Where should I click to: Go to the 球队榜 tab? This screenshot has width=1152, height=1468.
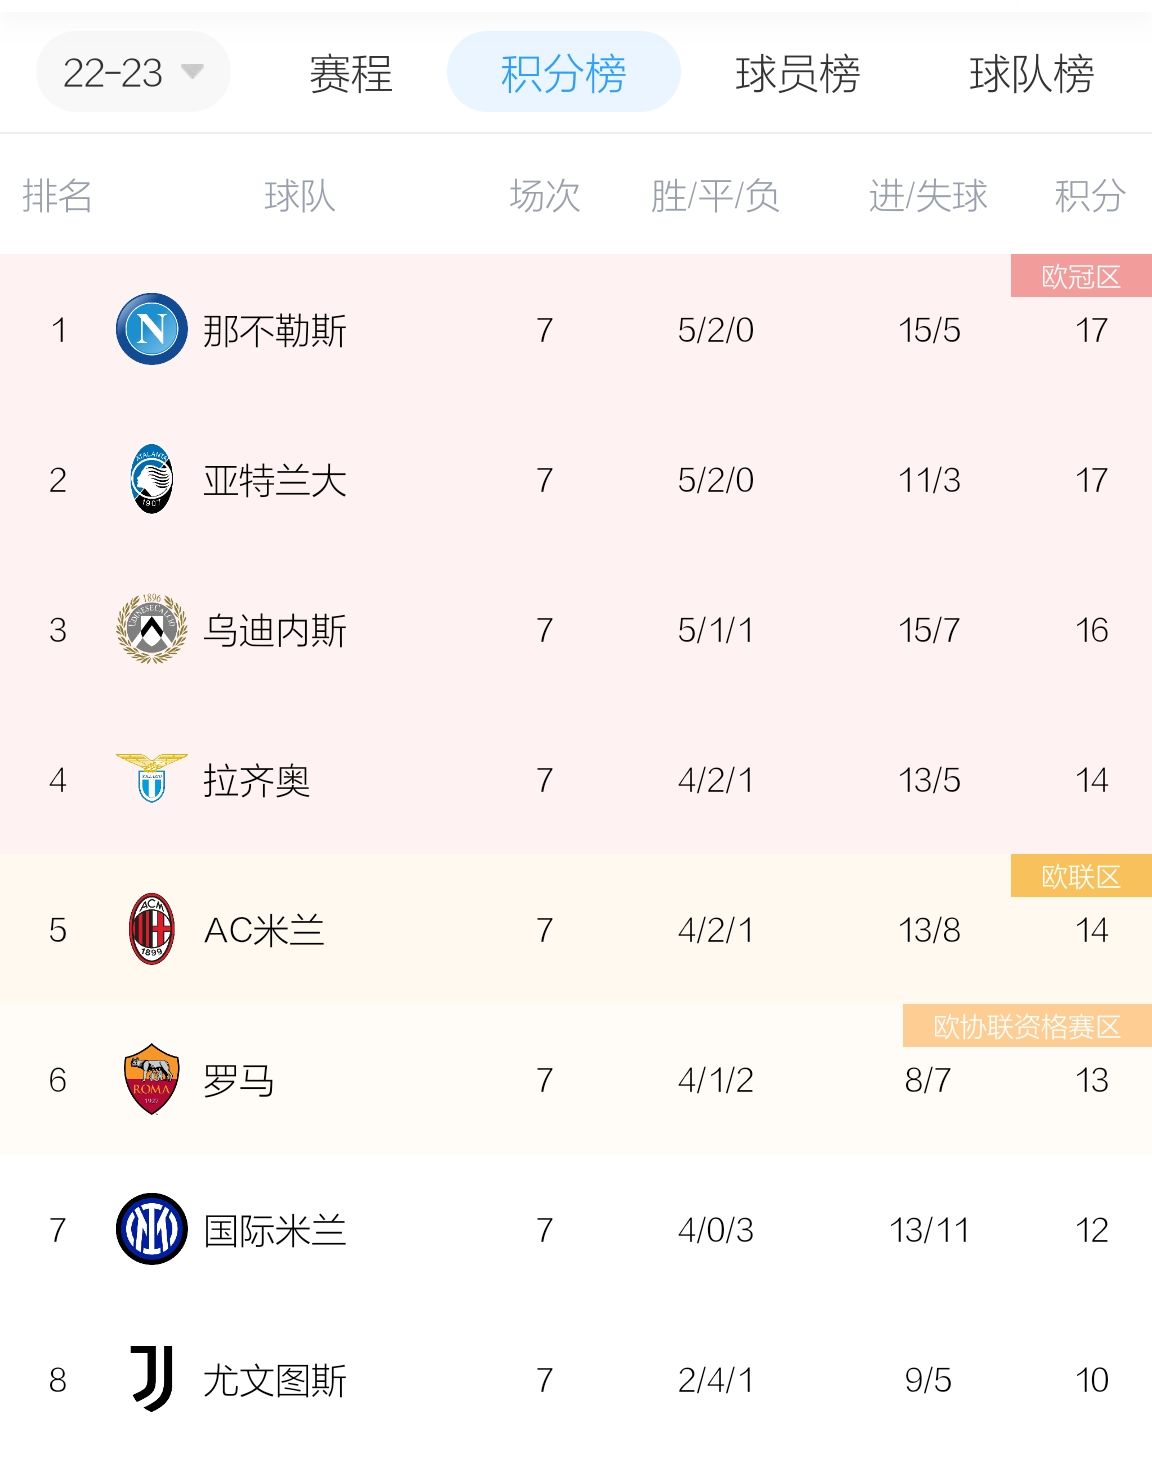pyautogui.click(x=1031, y=73)
